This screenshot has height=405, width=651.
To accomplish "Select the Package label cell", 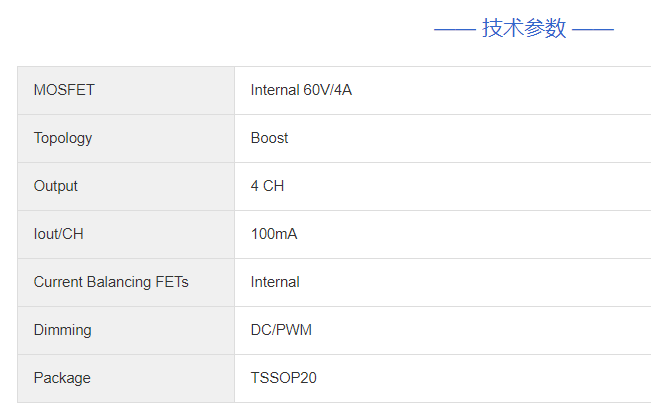I will 62,378.
